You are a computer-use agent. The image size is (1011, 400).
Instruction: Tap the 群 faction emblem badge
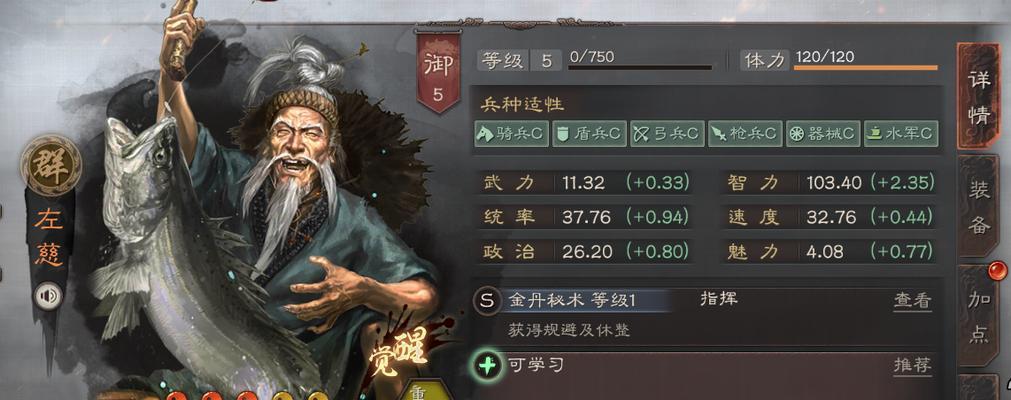pyautogui.click(x=51, y=165)
